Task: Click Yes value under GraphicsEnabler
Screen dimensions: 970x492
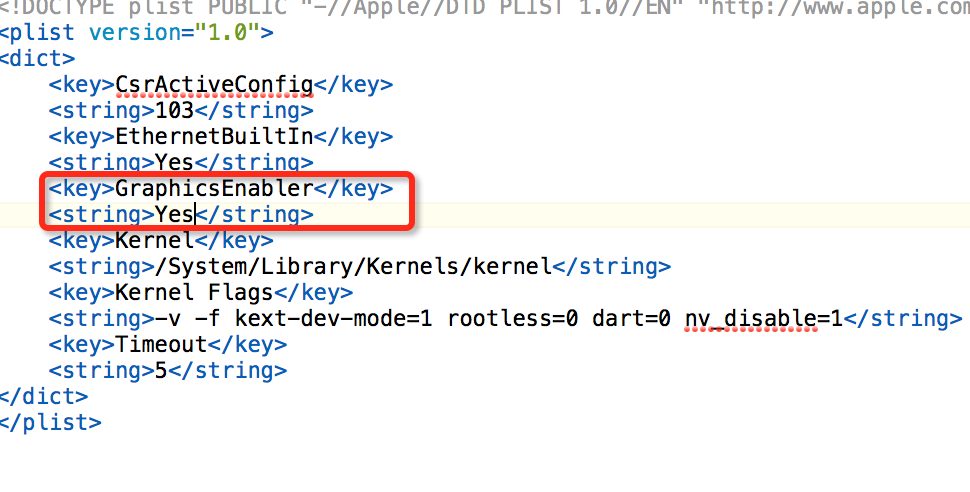Action: [174, 214]
